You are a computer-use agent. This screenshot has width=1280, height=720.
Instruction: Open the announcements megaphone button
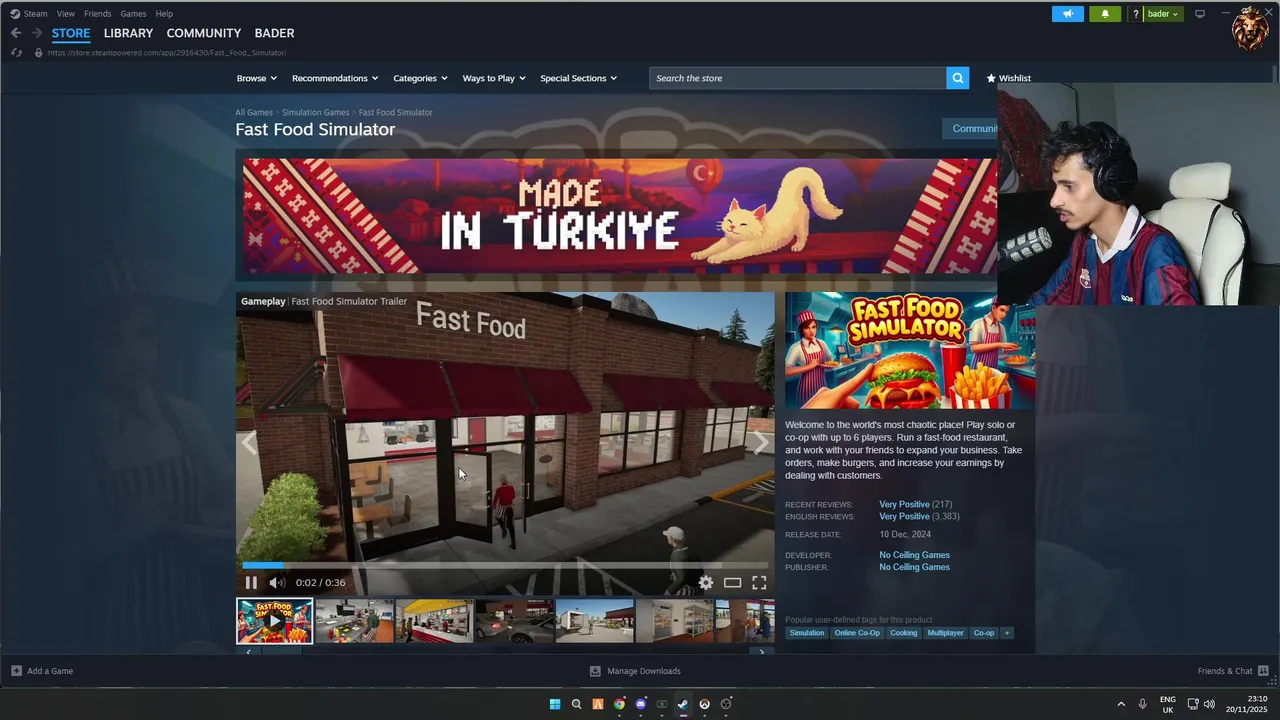coord(1068,14)
